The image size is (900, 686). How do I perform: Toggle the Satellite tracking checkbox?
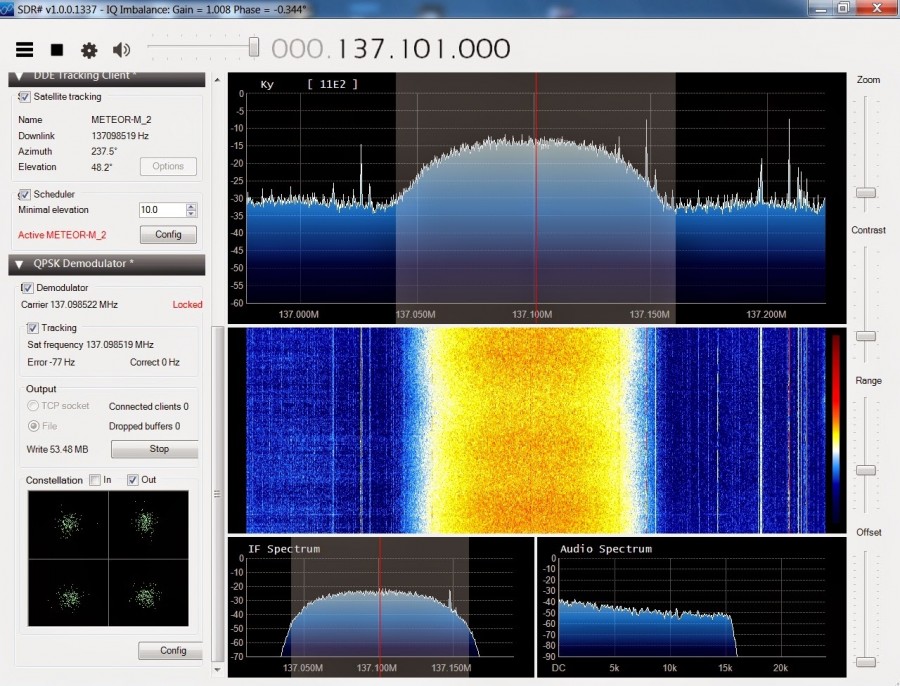[25, 97]
